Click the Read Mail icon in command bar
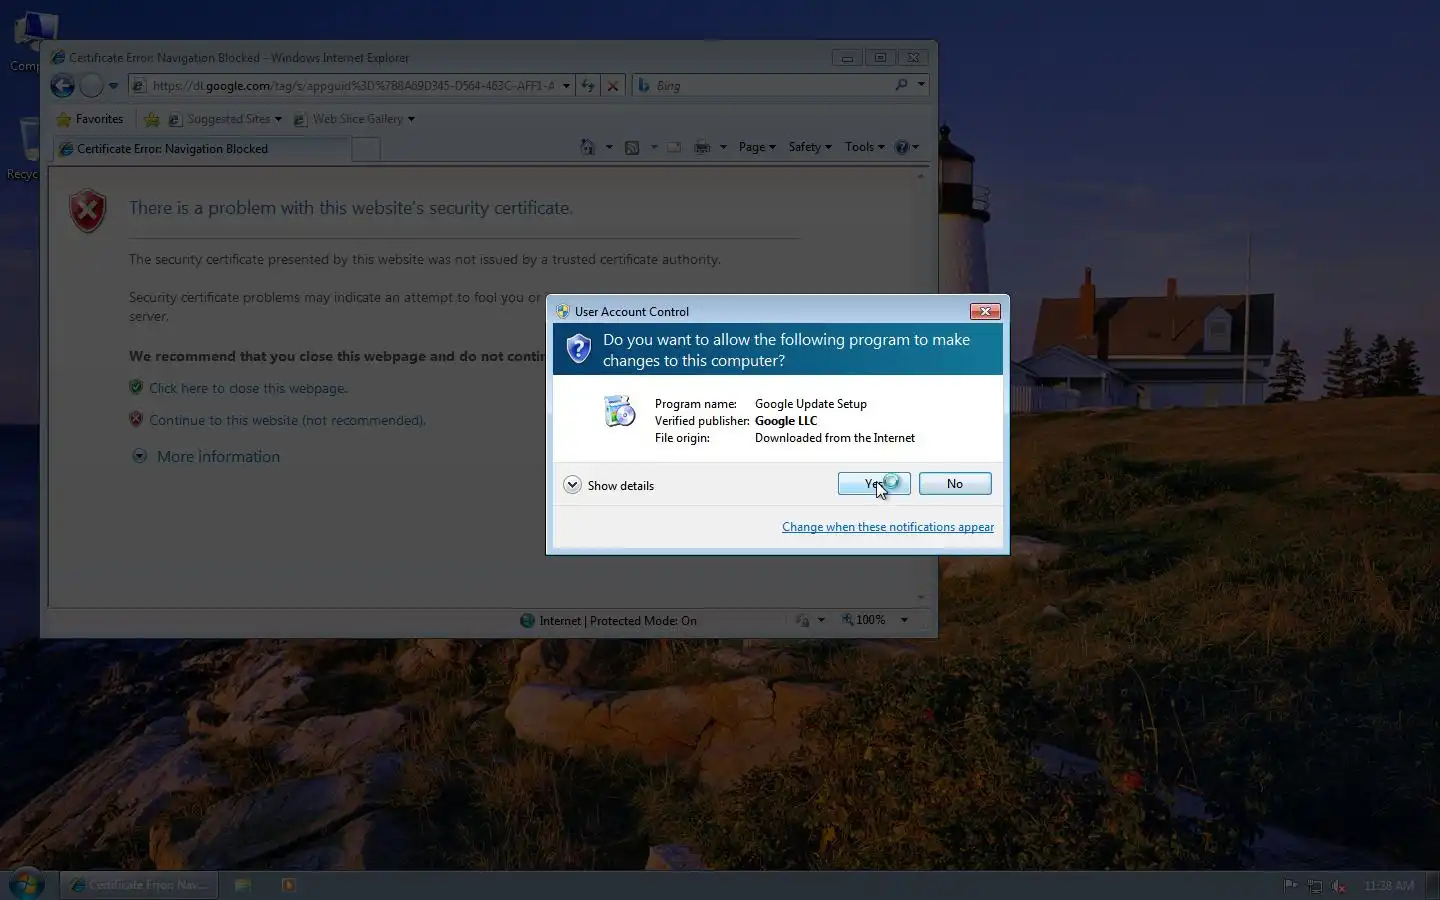 674,147
